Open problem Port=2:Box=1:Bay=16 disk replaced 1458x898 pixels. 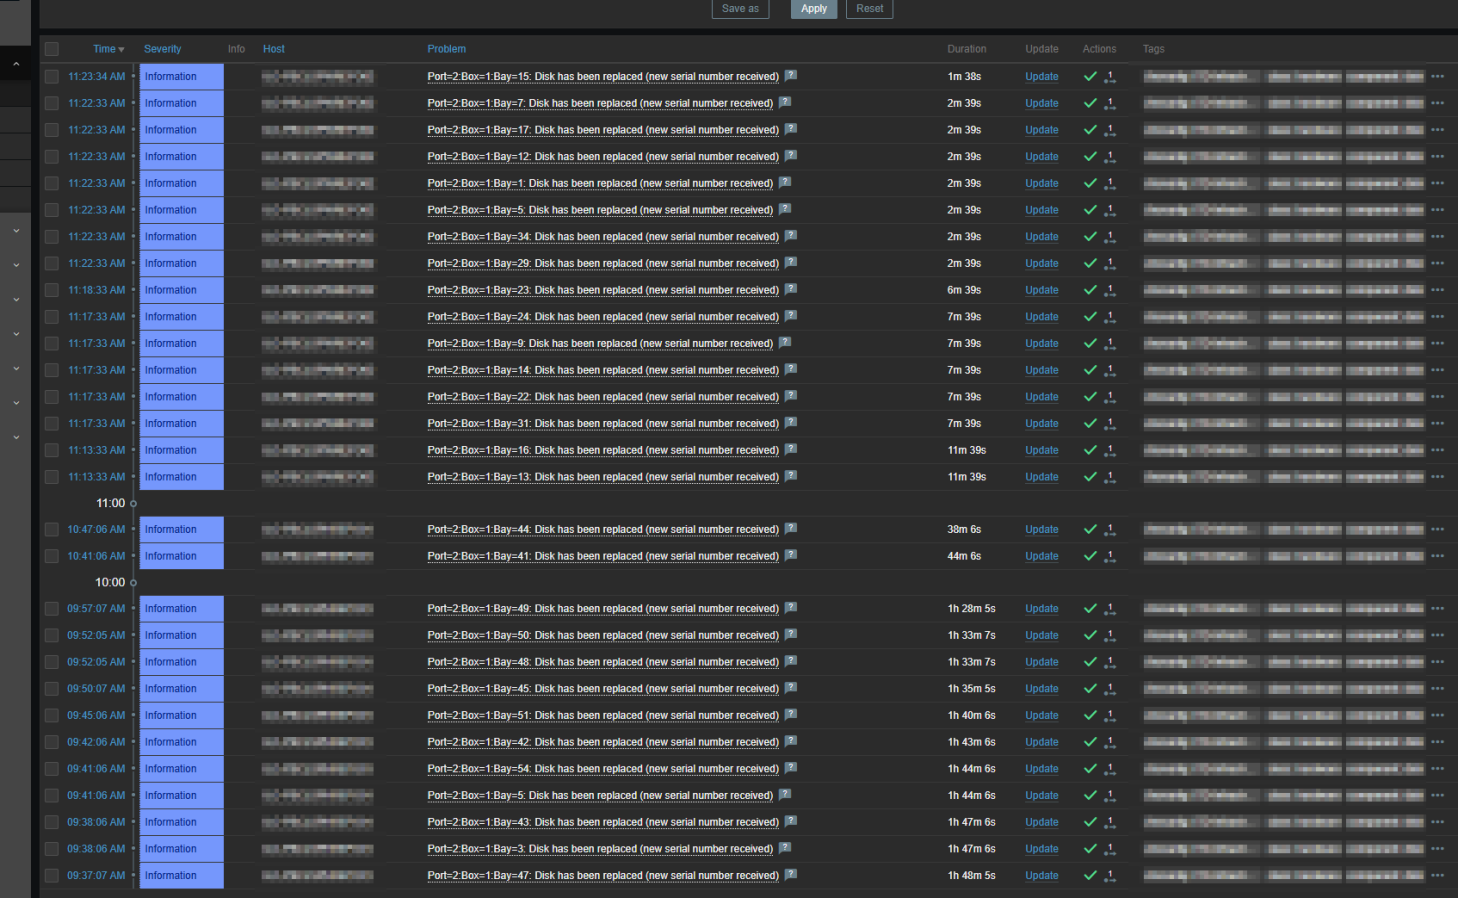pos(603,450)
